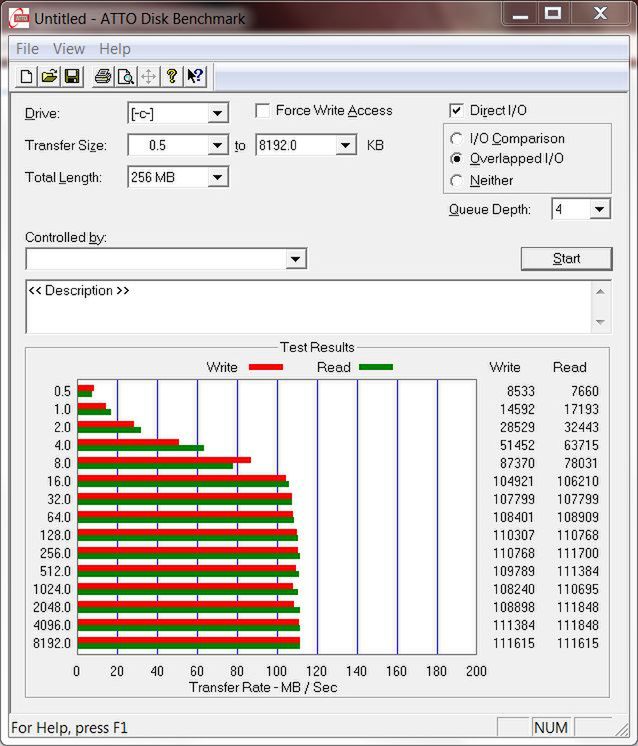
Task: Click the four-arrow move toolbar icon
Action: 148,76
